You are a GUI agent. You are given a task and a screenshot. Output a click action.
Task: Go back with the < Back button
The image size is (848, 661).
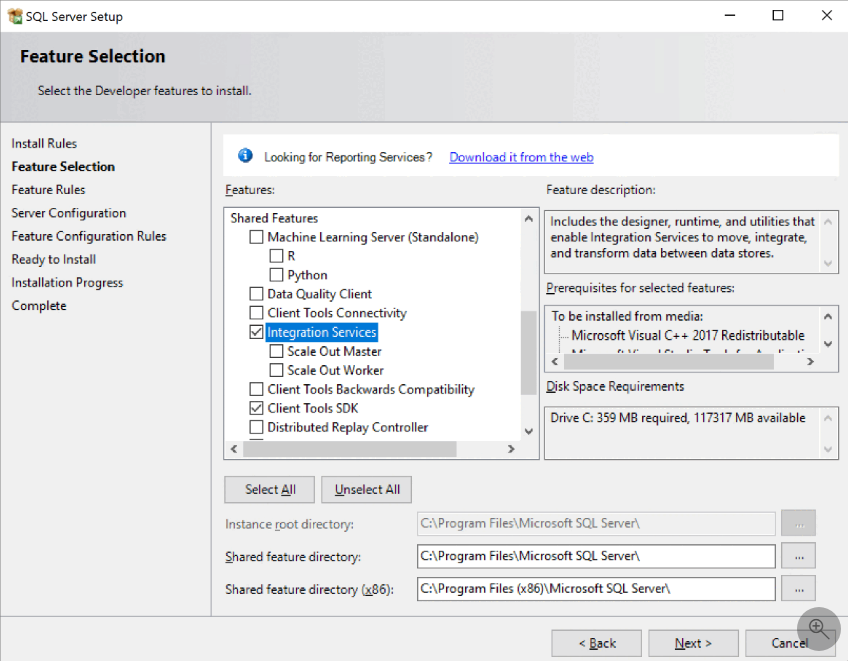(597, 643)
